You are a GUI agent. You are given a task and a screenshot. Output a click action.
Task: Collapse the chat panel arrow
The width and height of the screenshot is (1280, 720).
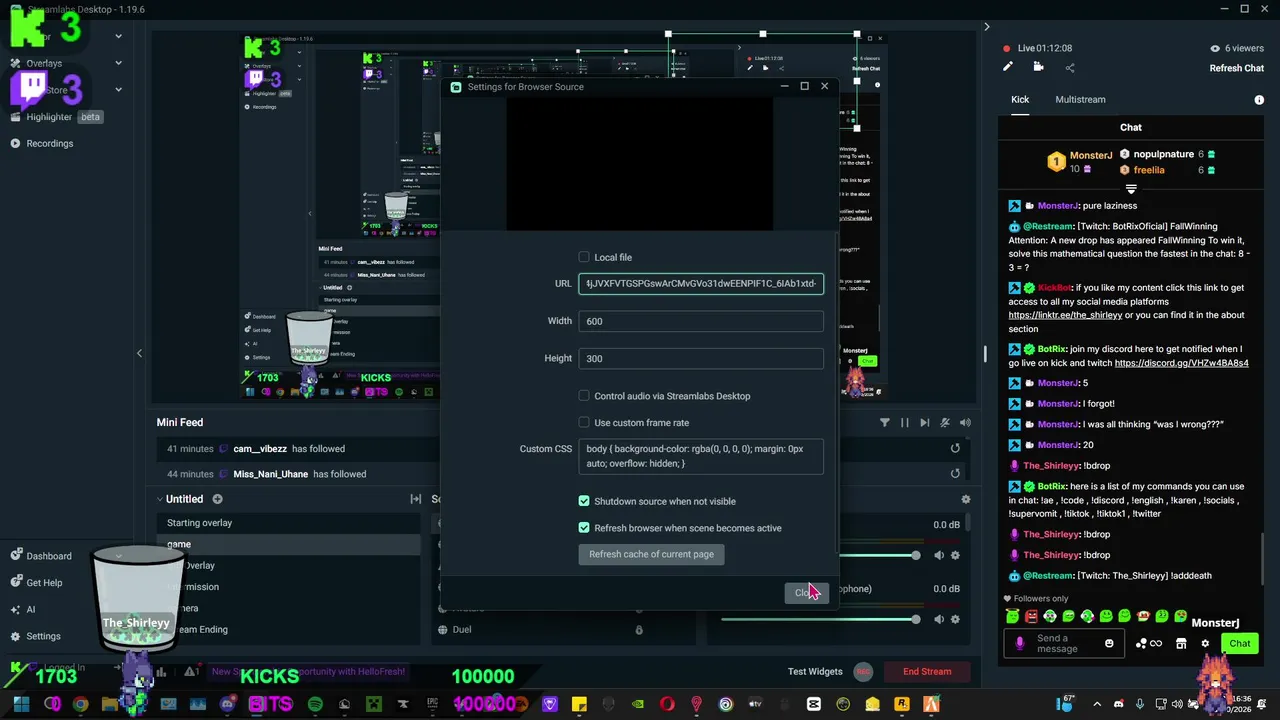986,27
